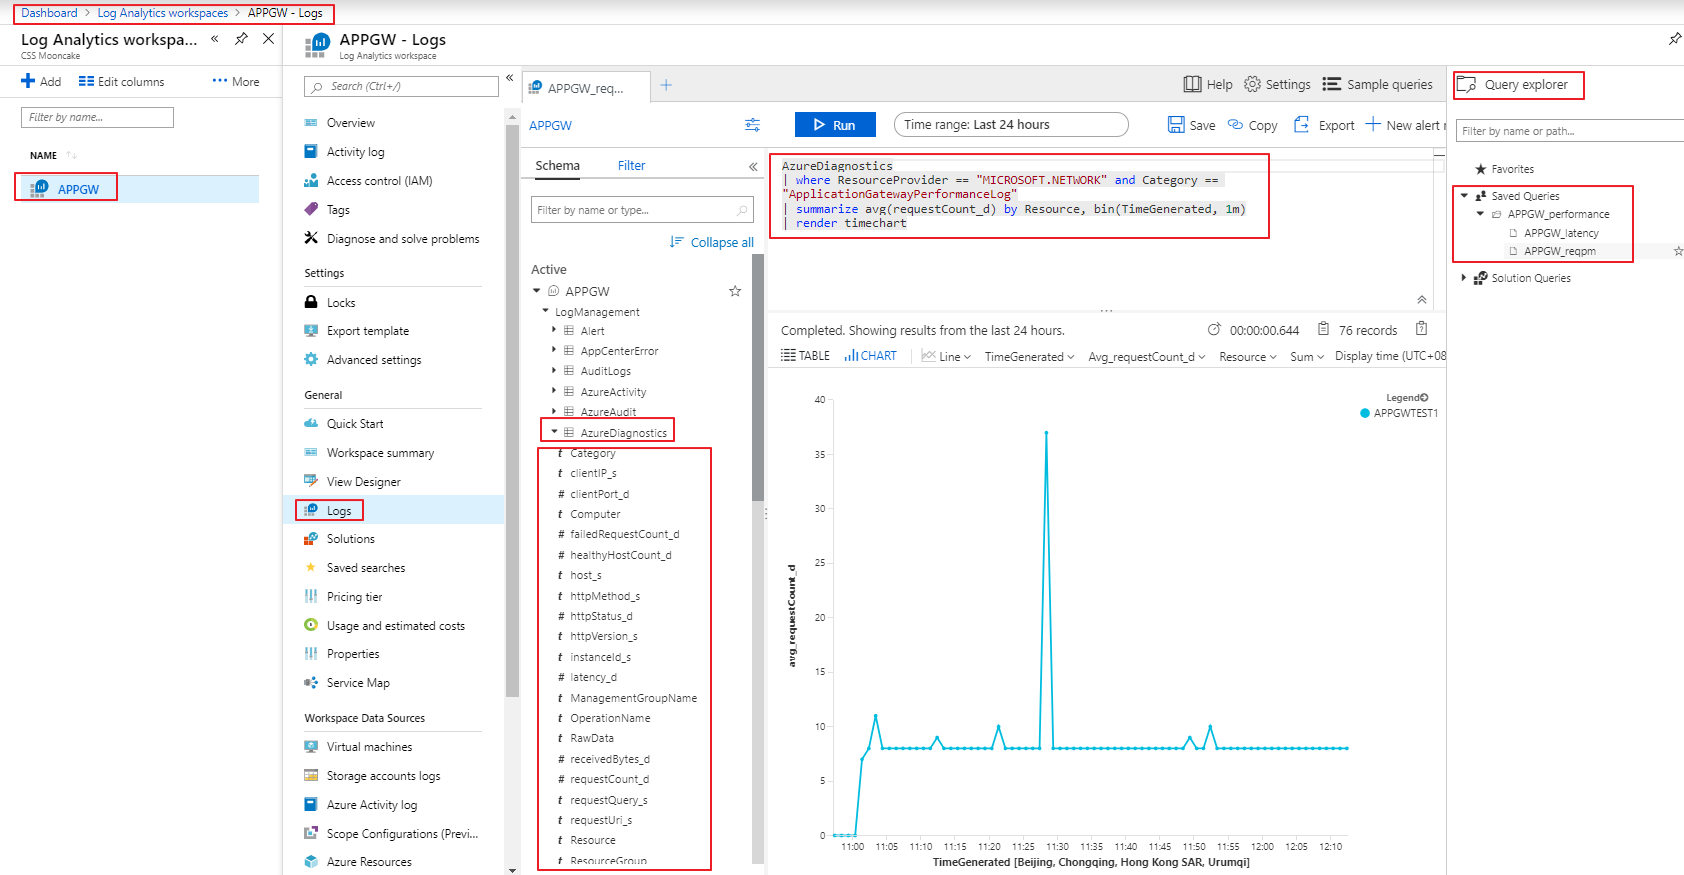1684x875 pixels.
Task: Switch results view to CHART
Action: pyautogui.click(x=870, y=356)
